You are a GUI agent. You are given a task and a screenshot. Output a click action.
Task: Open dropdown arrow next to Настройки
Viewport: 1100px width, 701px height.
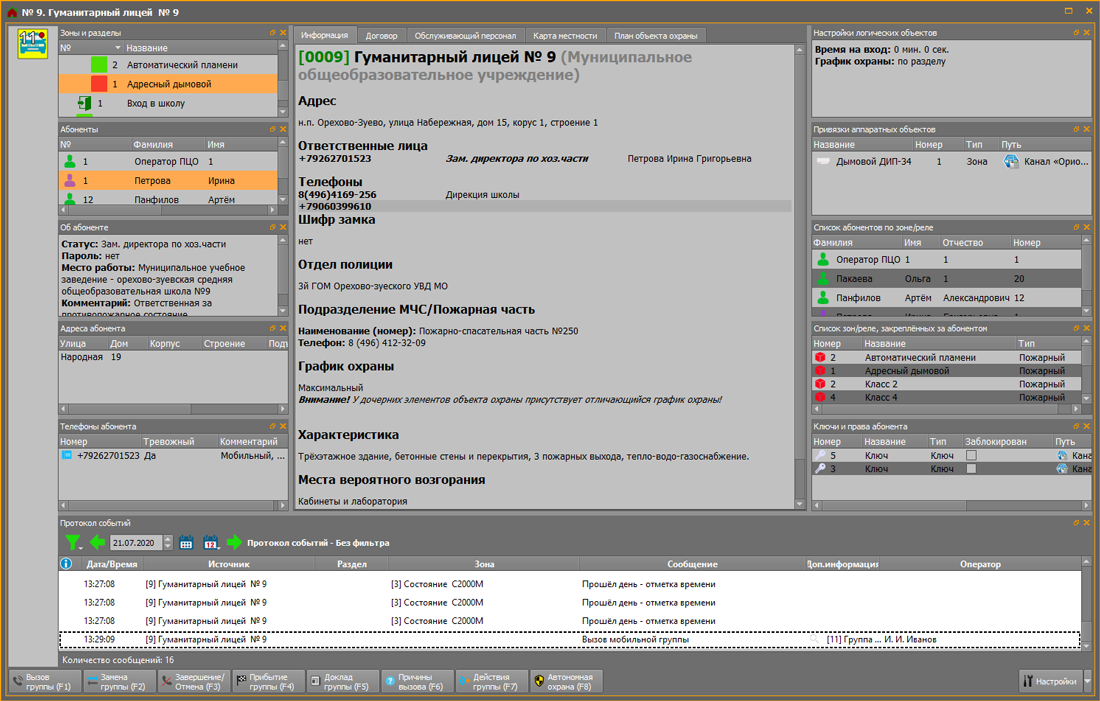tap(1087, 681)
